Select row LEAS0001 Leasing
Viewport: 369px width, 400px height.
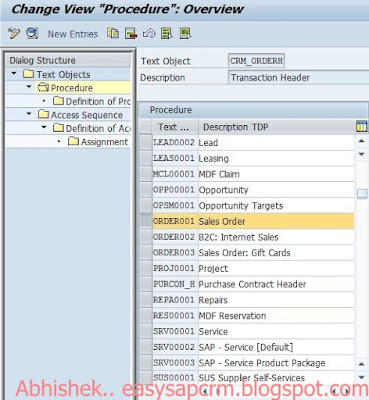(146, 158)
